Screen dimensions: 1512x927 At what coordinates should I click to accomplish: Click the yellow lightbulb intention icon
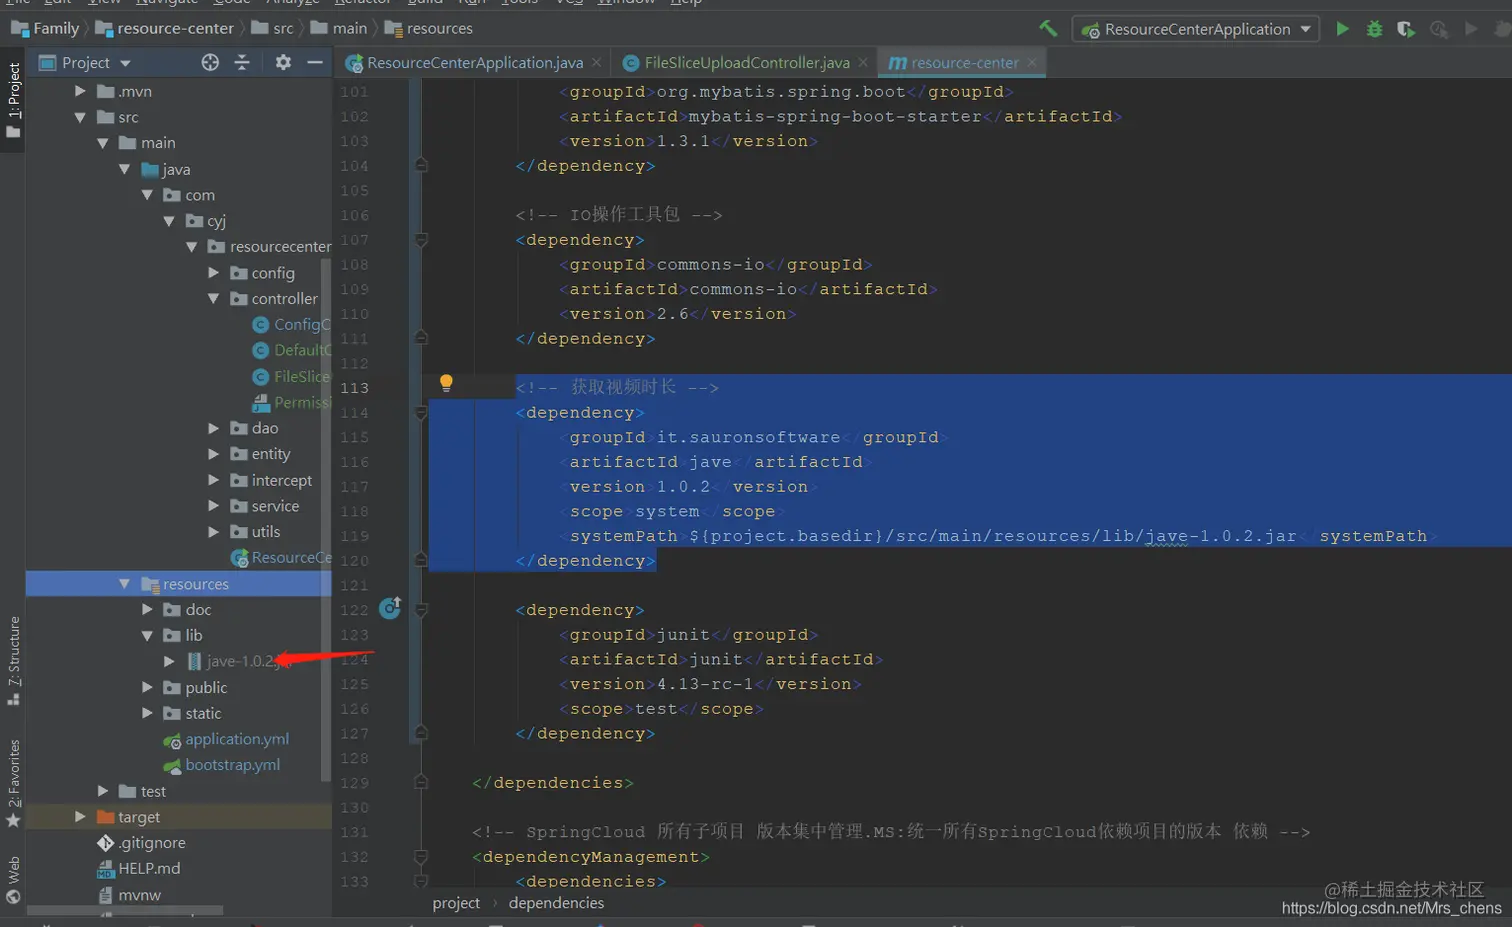pyautogui.click(x=446, y=383)
